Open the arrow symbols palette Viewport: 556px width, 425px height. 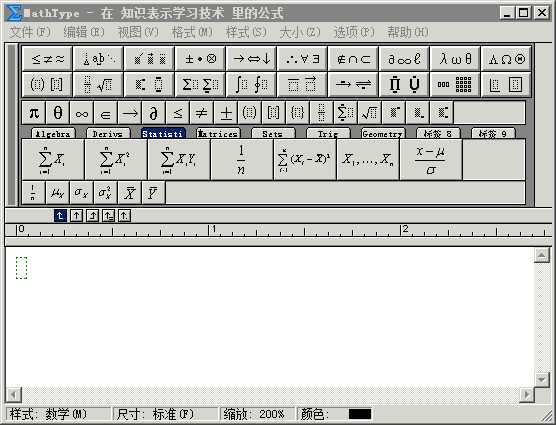(251, 58)
